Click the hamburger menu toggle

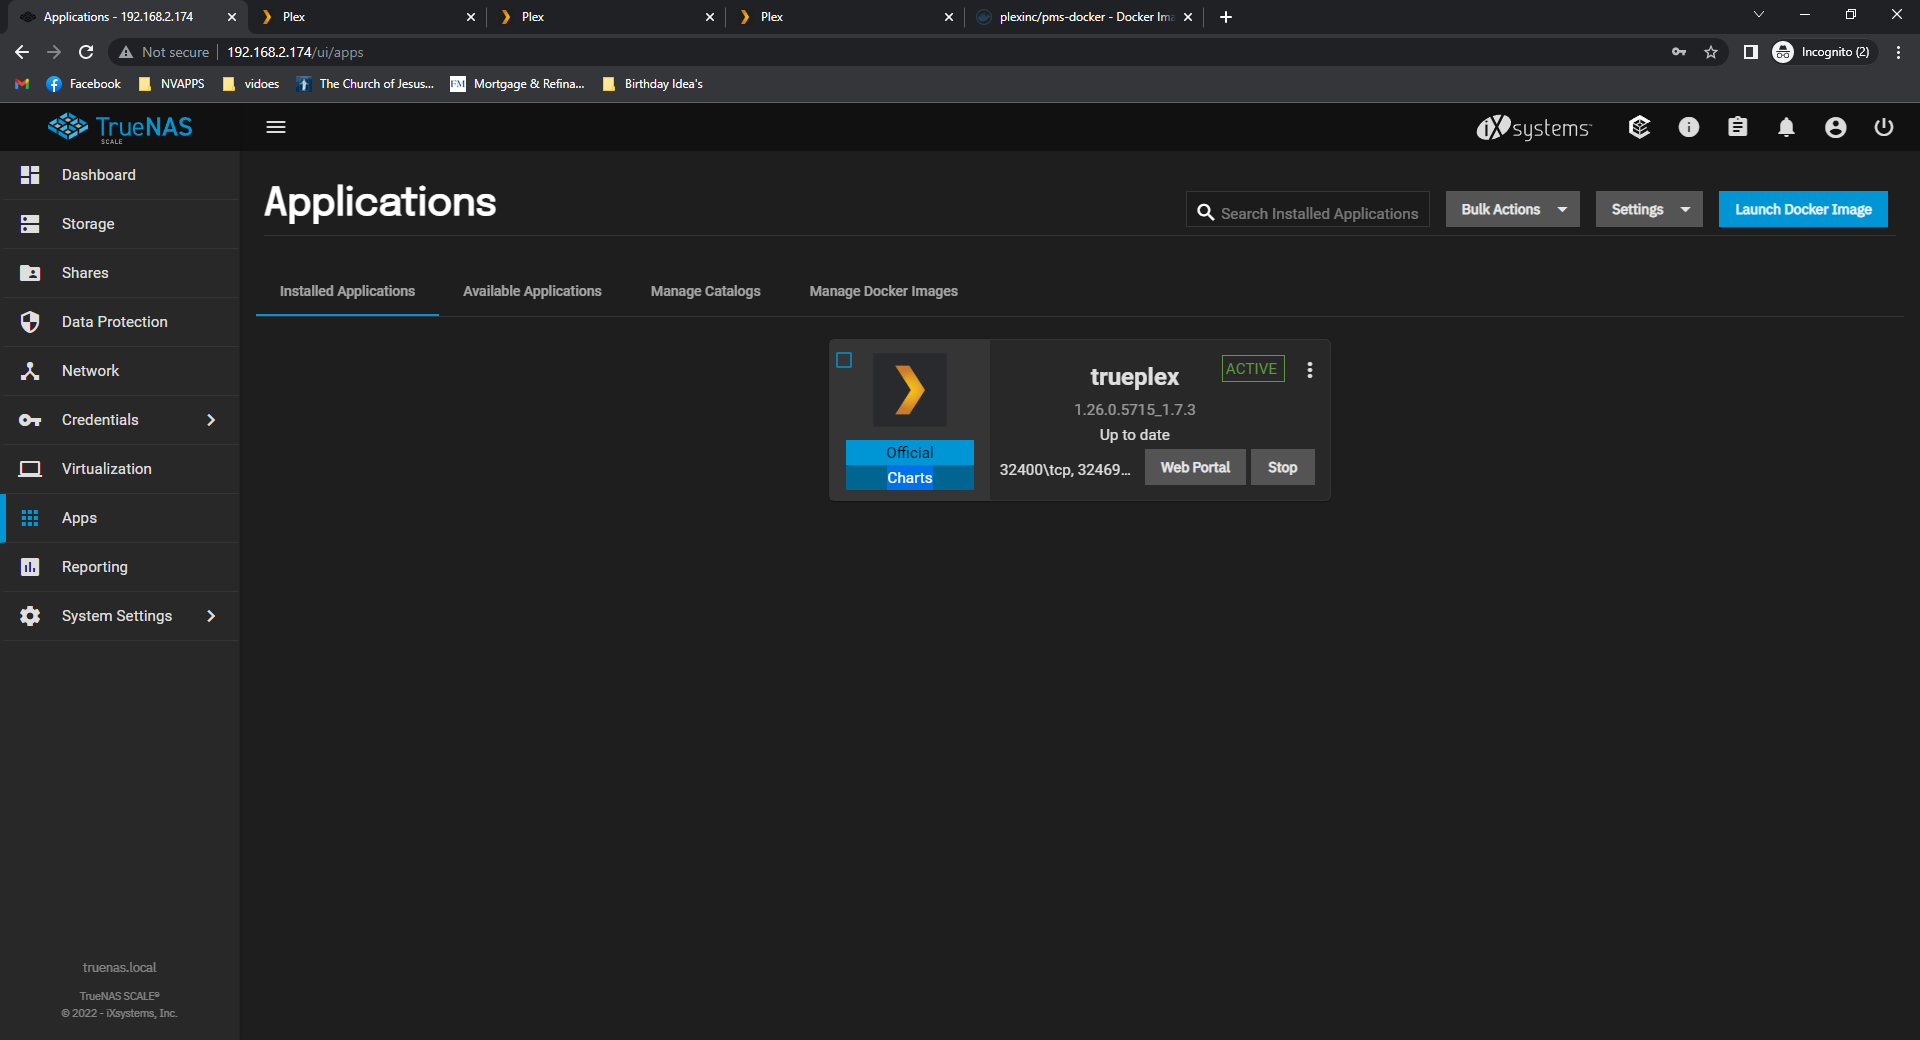pyautogui.click(x=276, y=127)
